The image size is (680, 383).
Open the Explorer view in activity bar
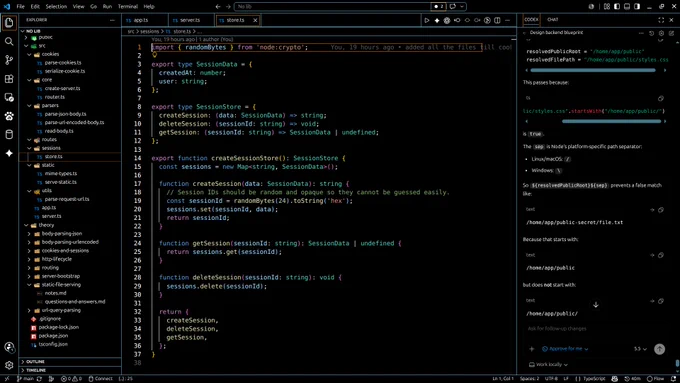pos(9,23)
